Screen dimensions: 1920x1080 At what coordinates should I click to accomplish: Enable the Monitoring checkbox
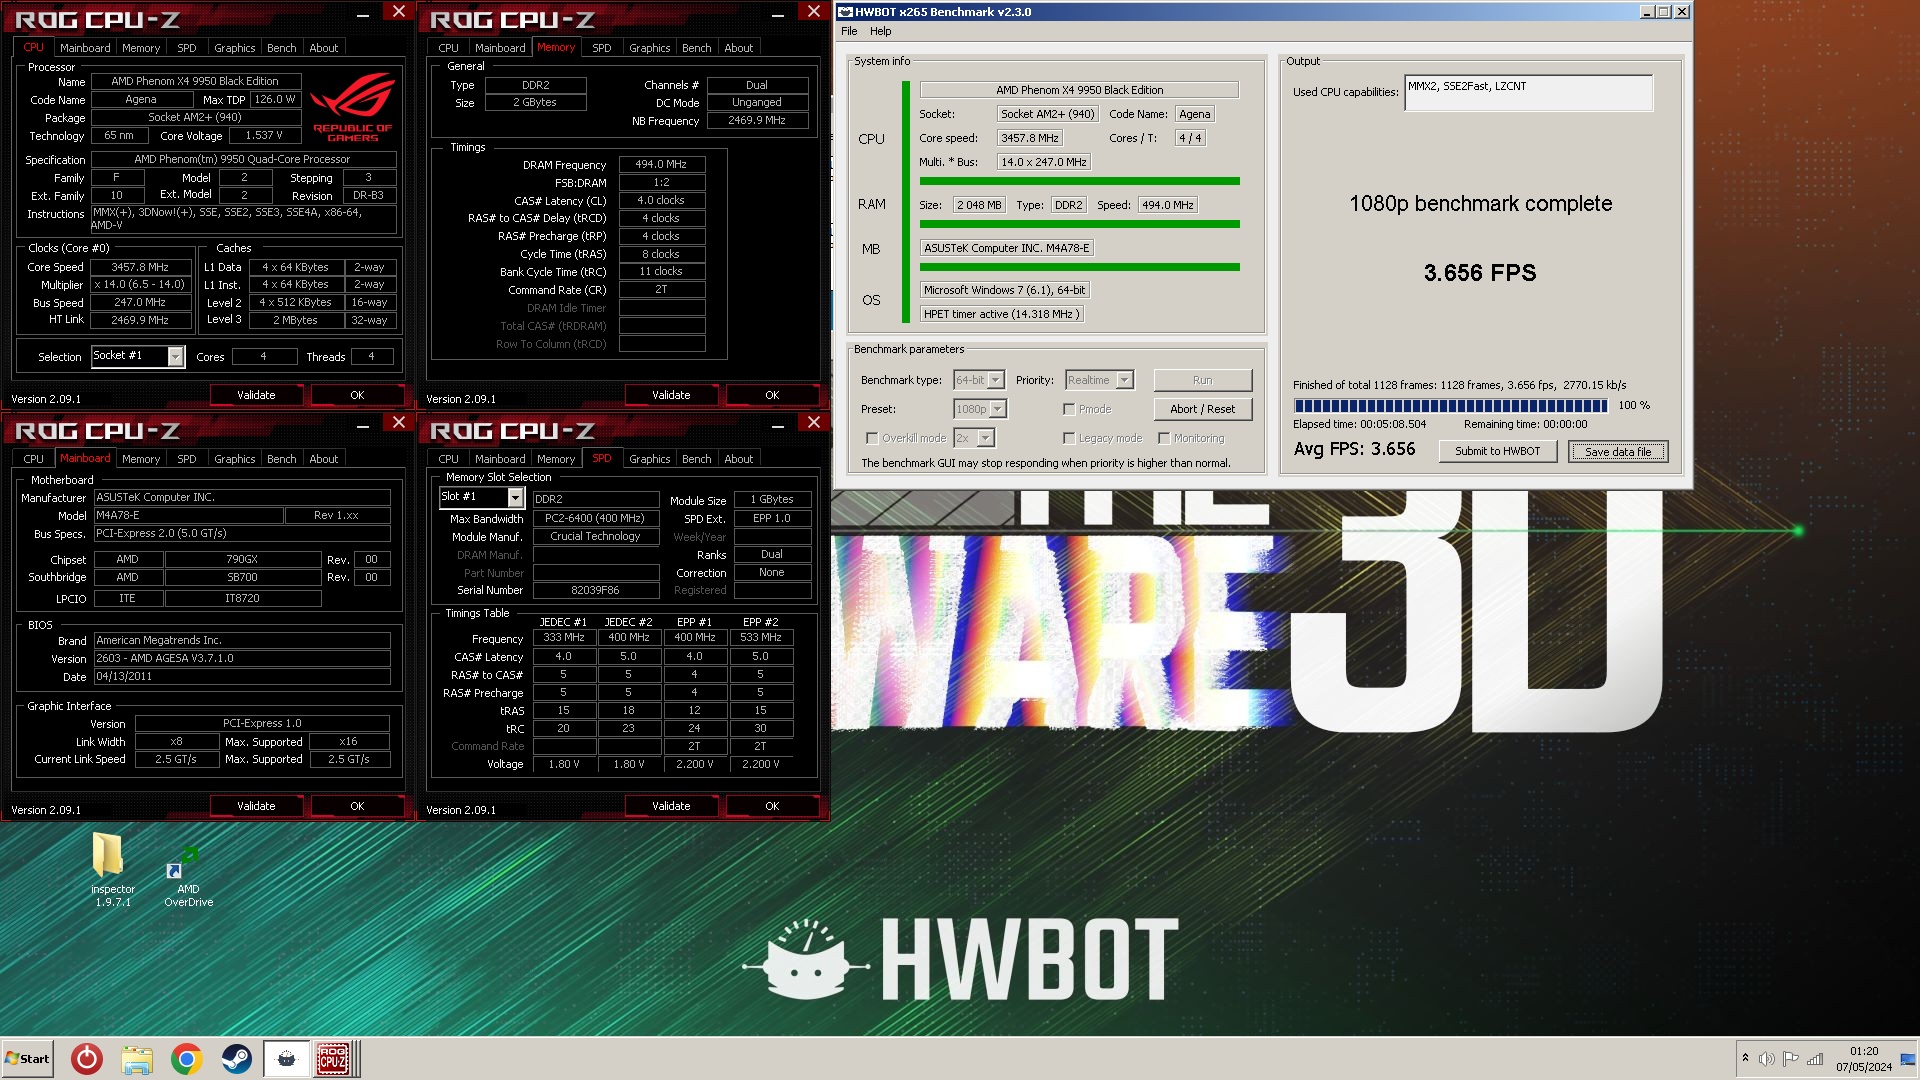[1164, 438]
